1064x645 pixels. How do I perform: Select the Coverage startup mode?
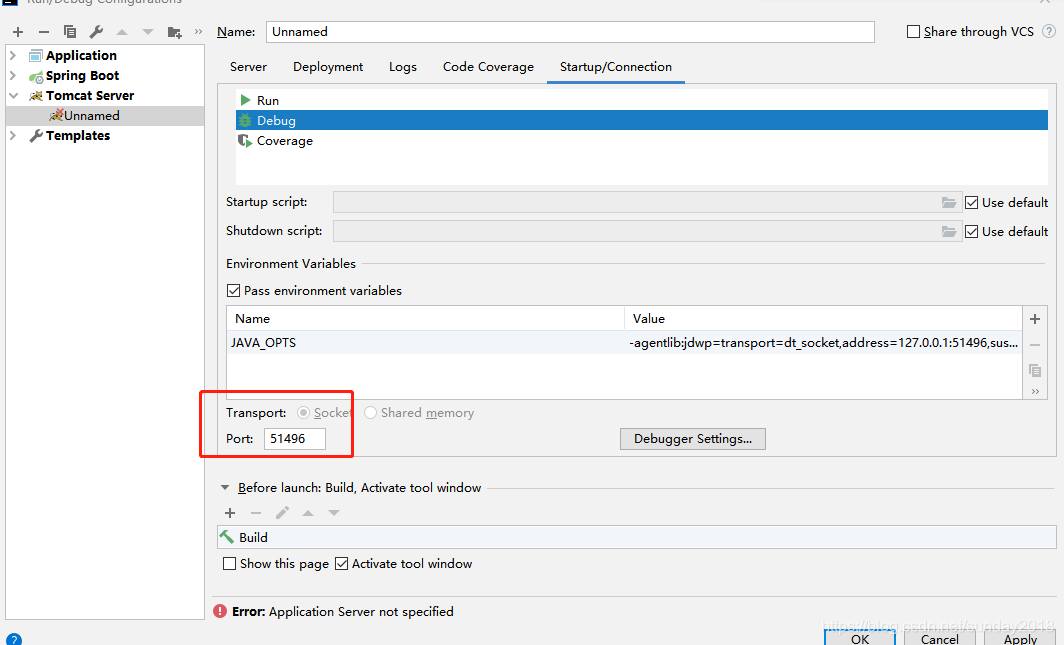641,141
